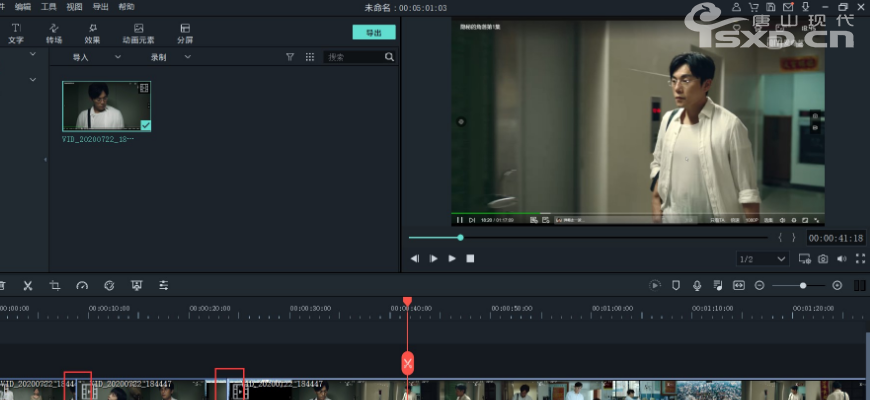The width and height of the screenshot is (870, 400).
Task: Click the 00:00:41:18 timecode field
Action: click(836, 238)
